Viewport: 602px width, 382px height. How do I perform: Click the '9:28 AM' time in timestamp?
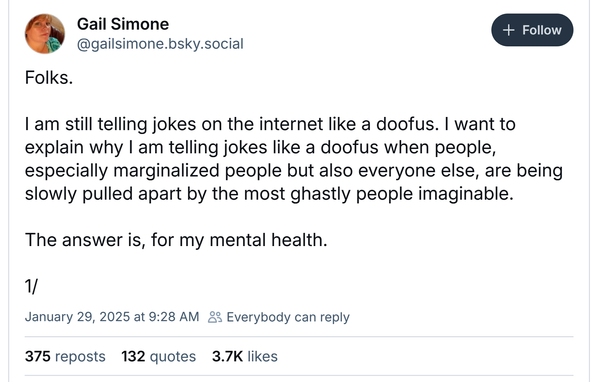174,317
